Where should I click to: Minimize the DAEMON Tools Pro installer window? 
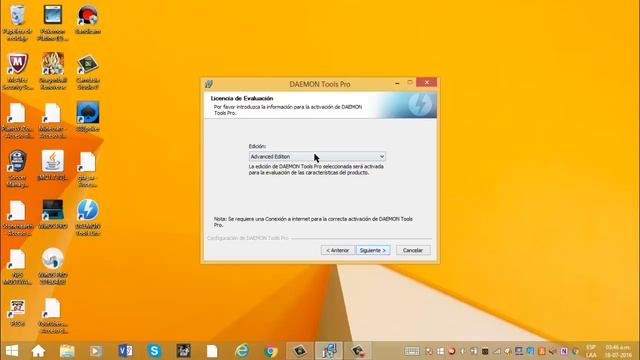(397, 83)
